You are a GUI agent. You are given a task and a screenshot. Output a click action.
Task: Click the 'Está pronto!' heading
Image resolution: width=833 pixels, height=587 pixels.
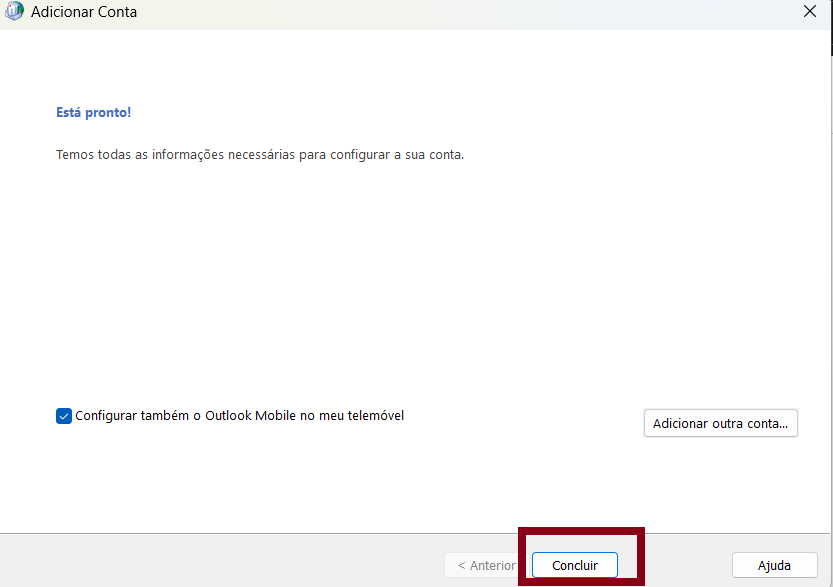[93, 112]
